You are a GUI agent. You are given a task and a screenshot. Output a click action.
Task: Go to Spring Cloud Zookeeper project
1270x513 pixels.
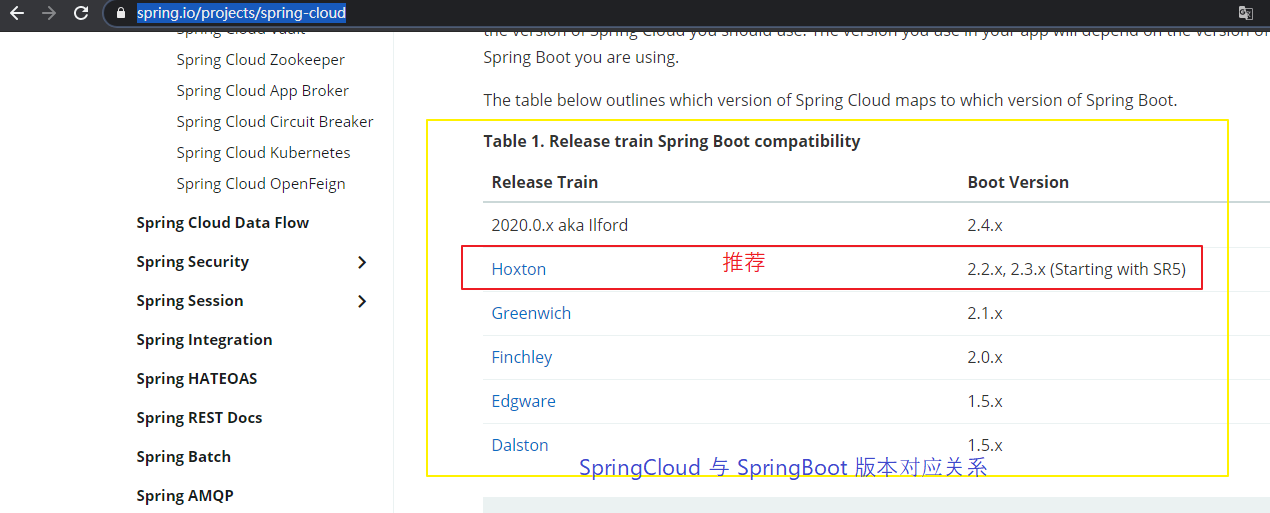click(x=261, y=60)
